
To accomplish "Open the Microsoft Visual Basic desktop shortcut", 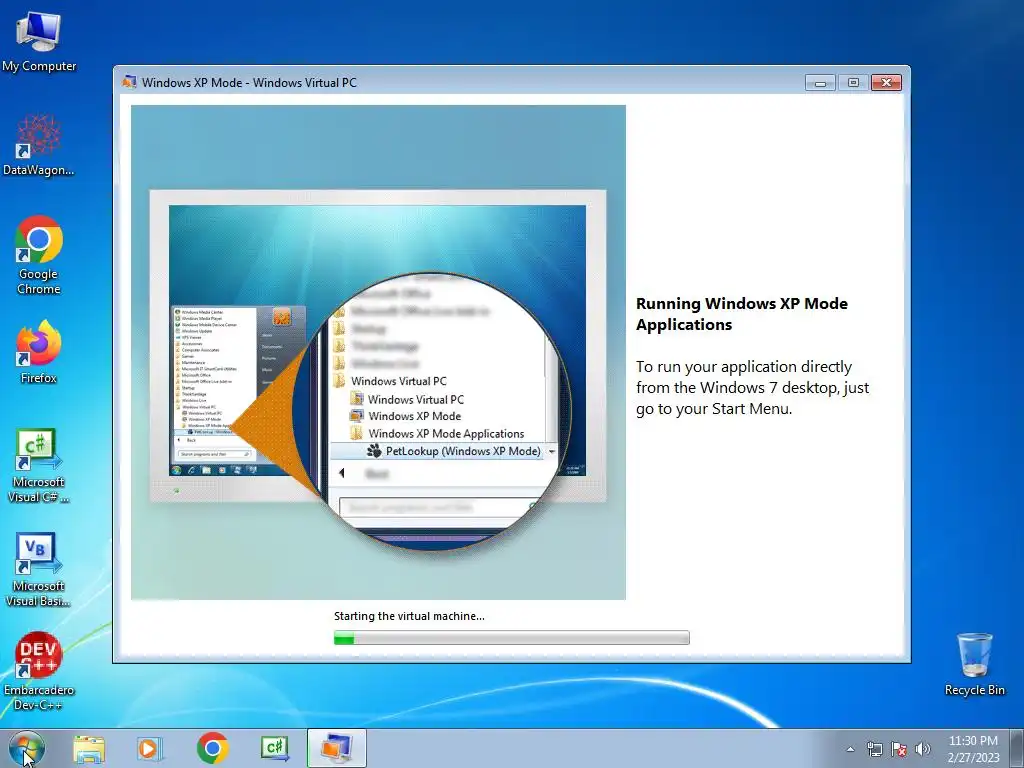I will click(x=39, y=569).
